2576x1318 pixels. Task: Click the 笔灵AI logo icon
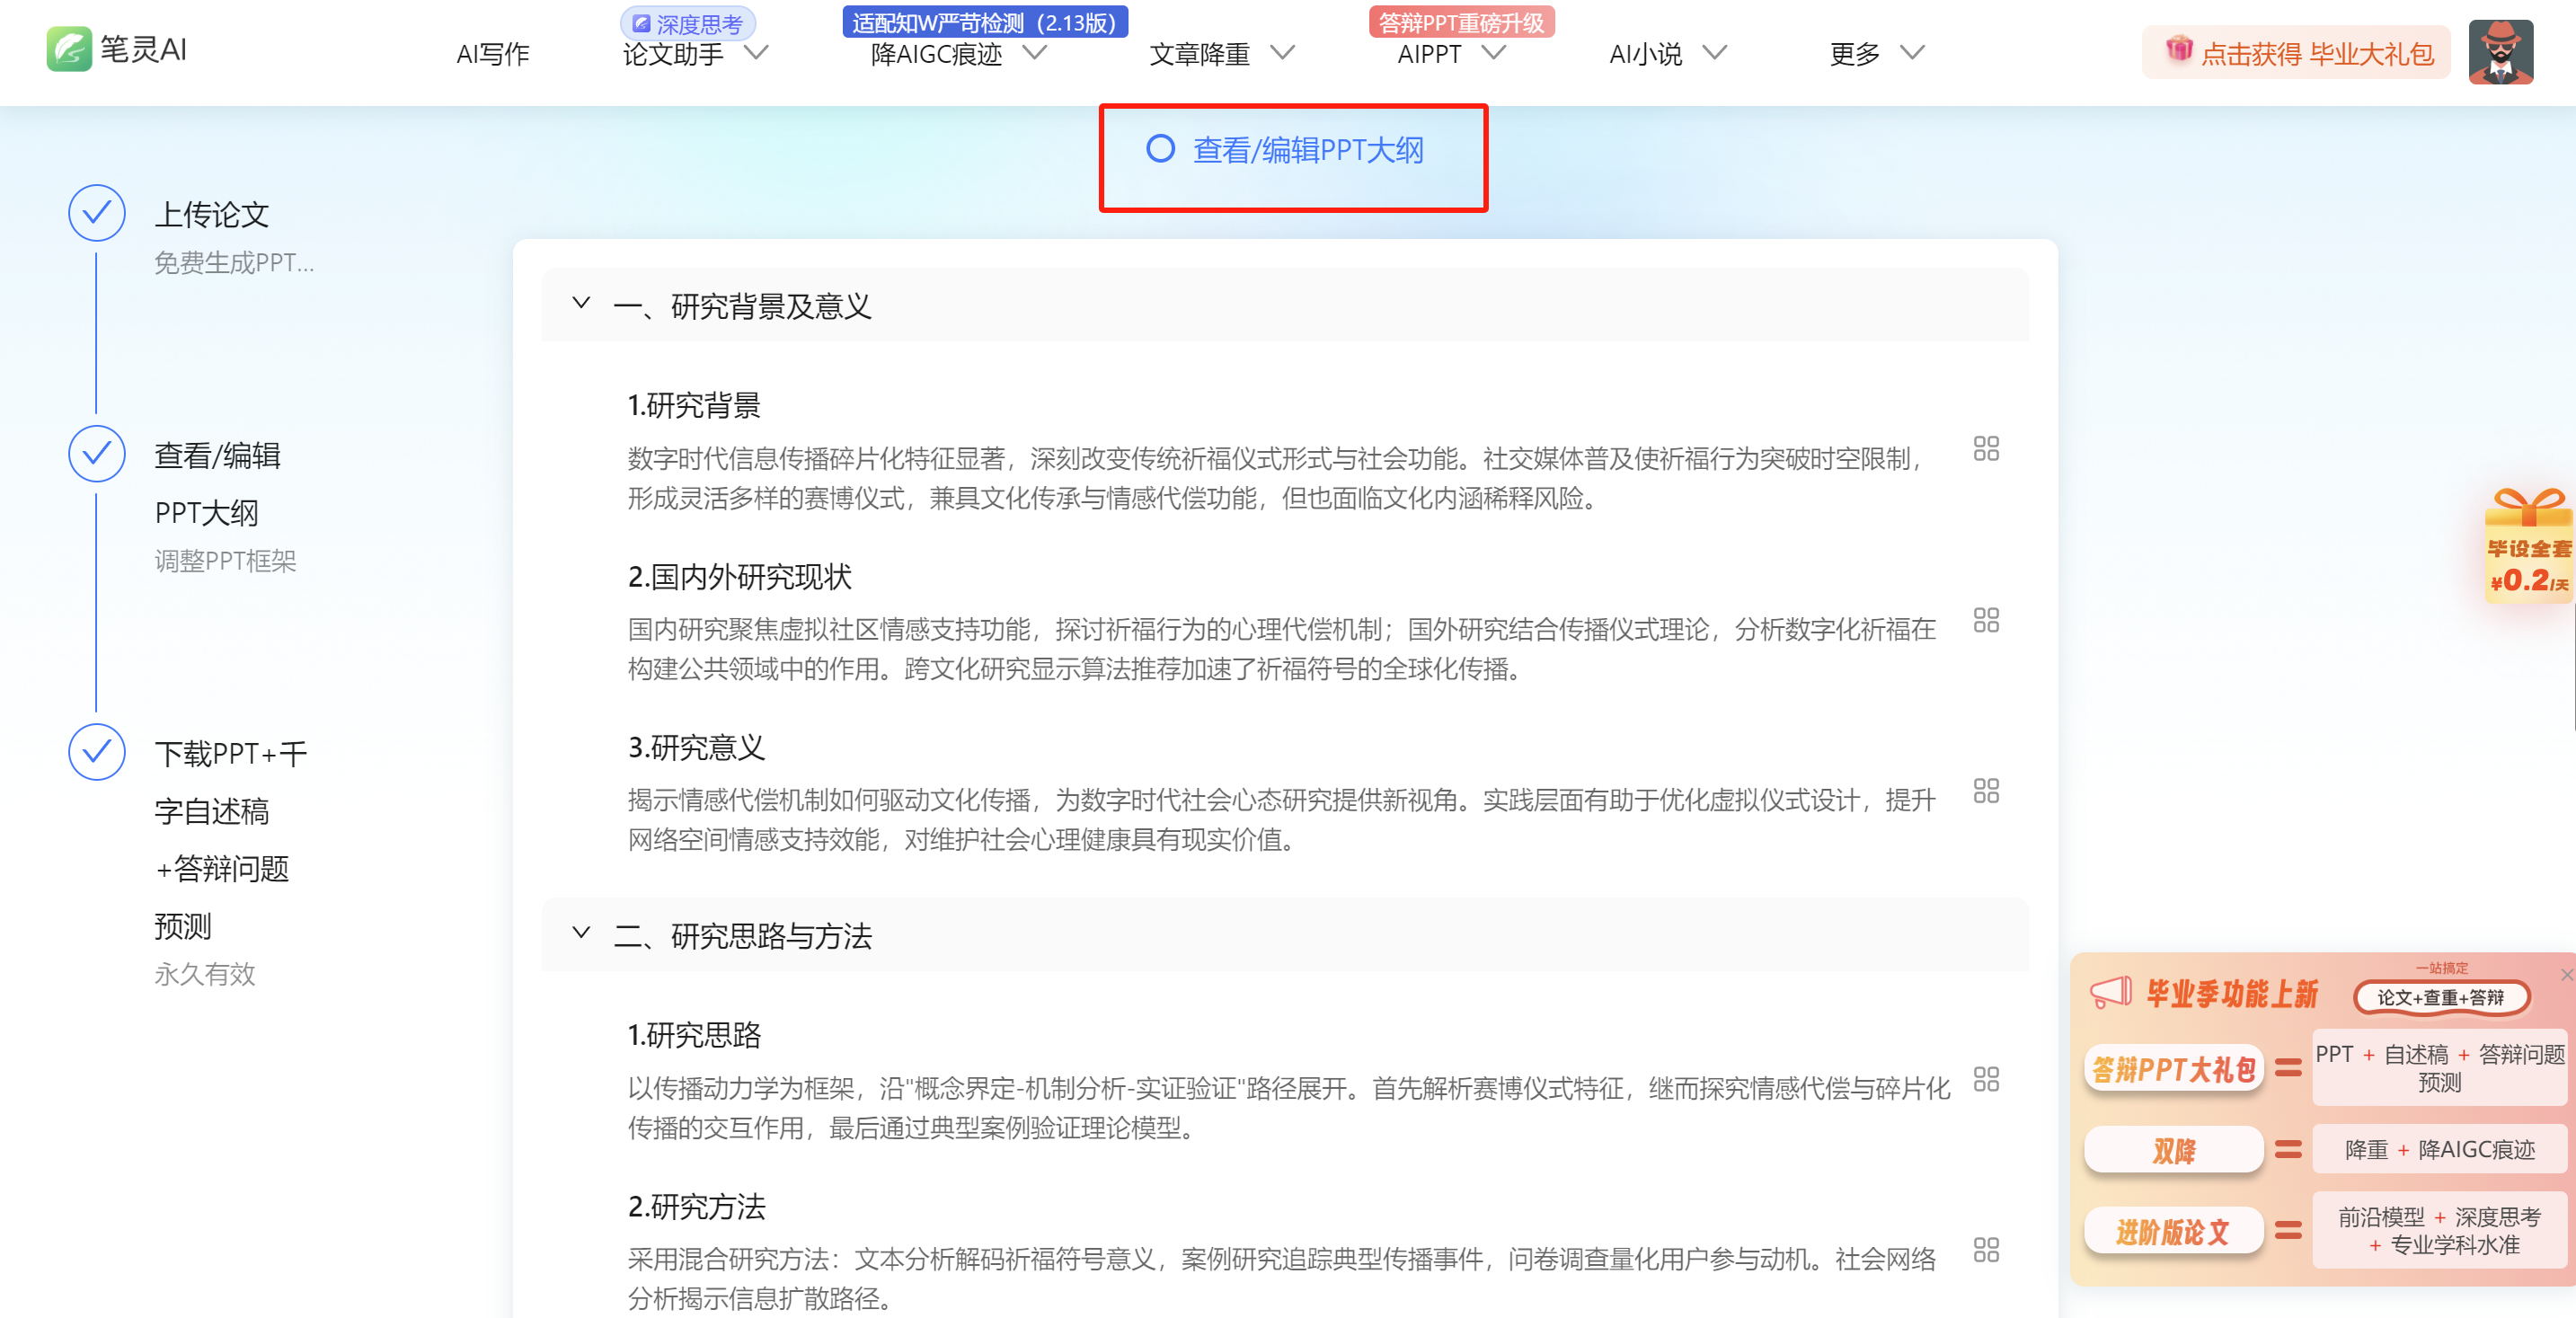[x=68, y=49]
